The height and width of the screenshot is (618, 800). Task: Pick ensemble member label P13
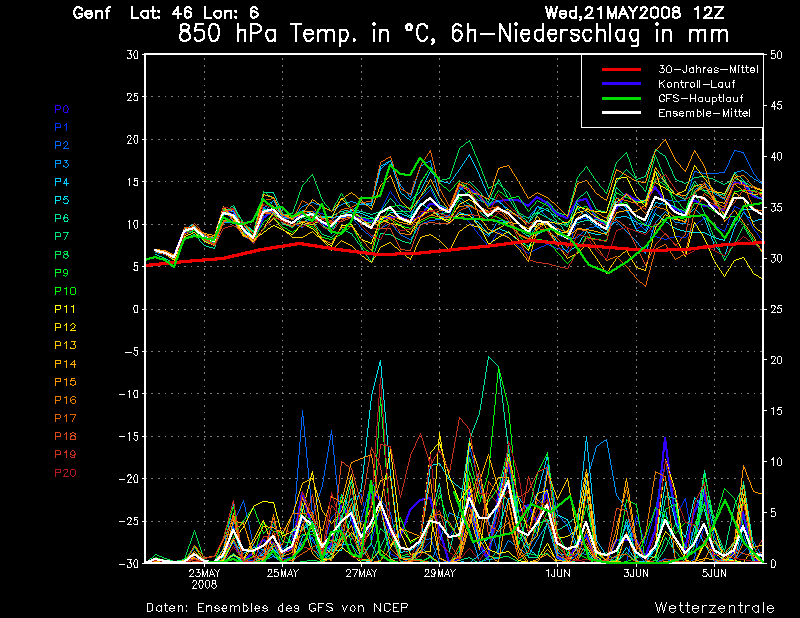tap(65, 345)
